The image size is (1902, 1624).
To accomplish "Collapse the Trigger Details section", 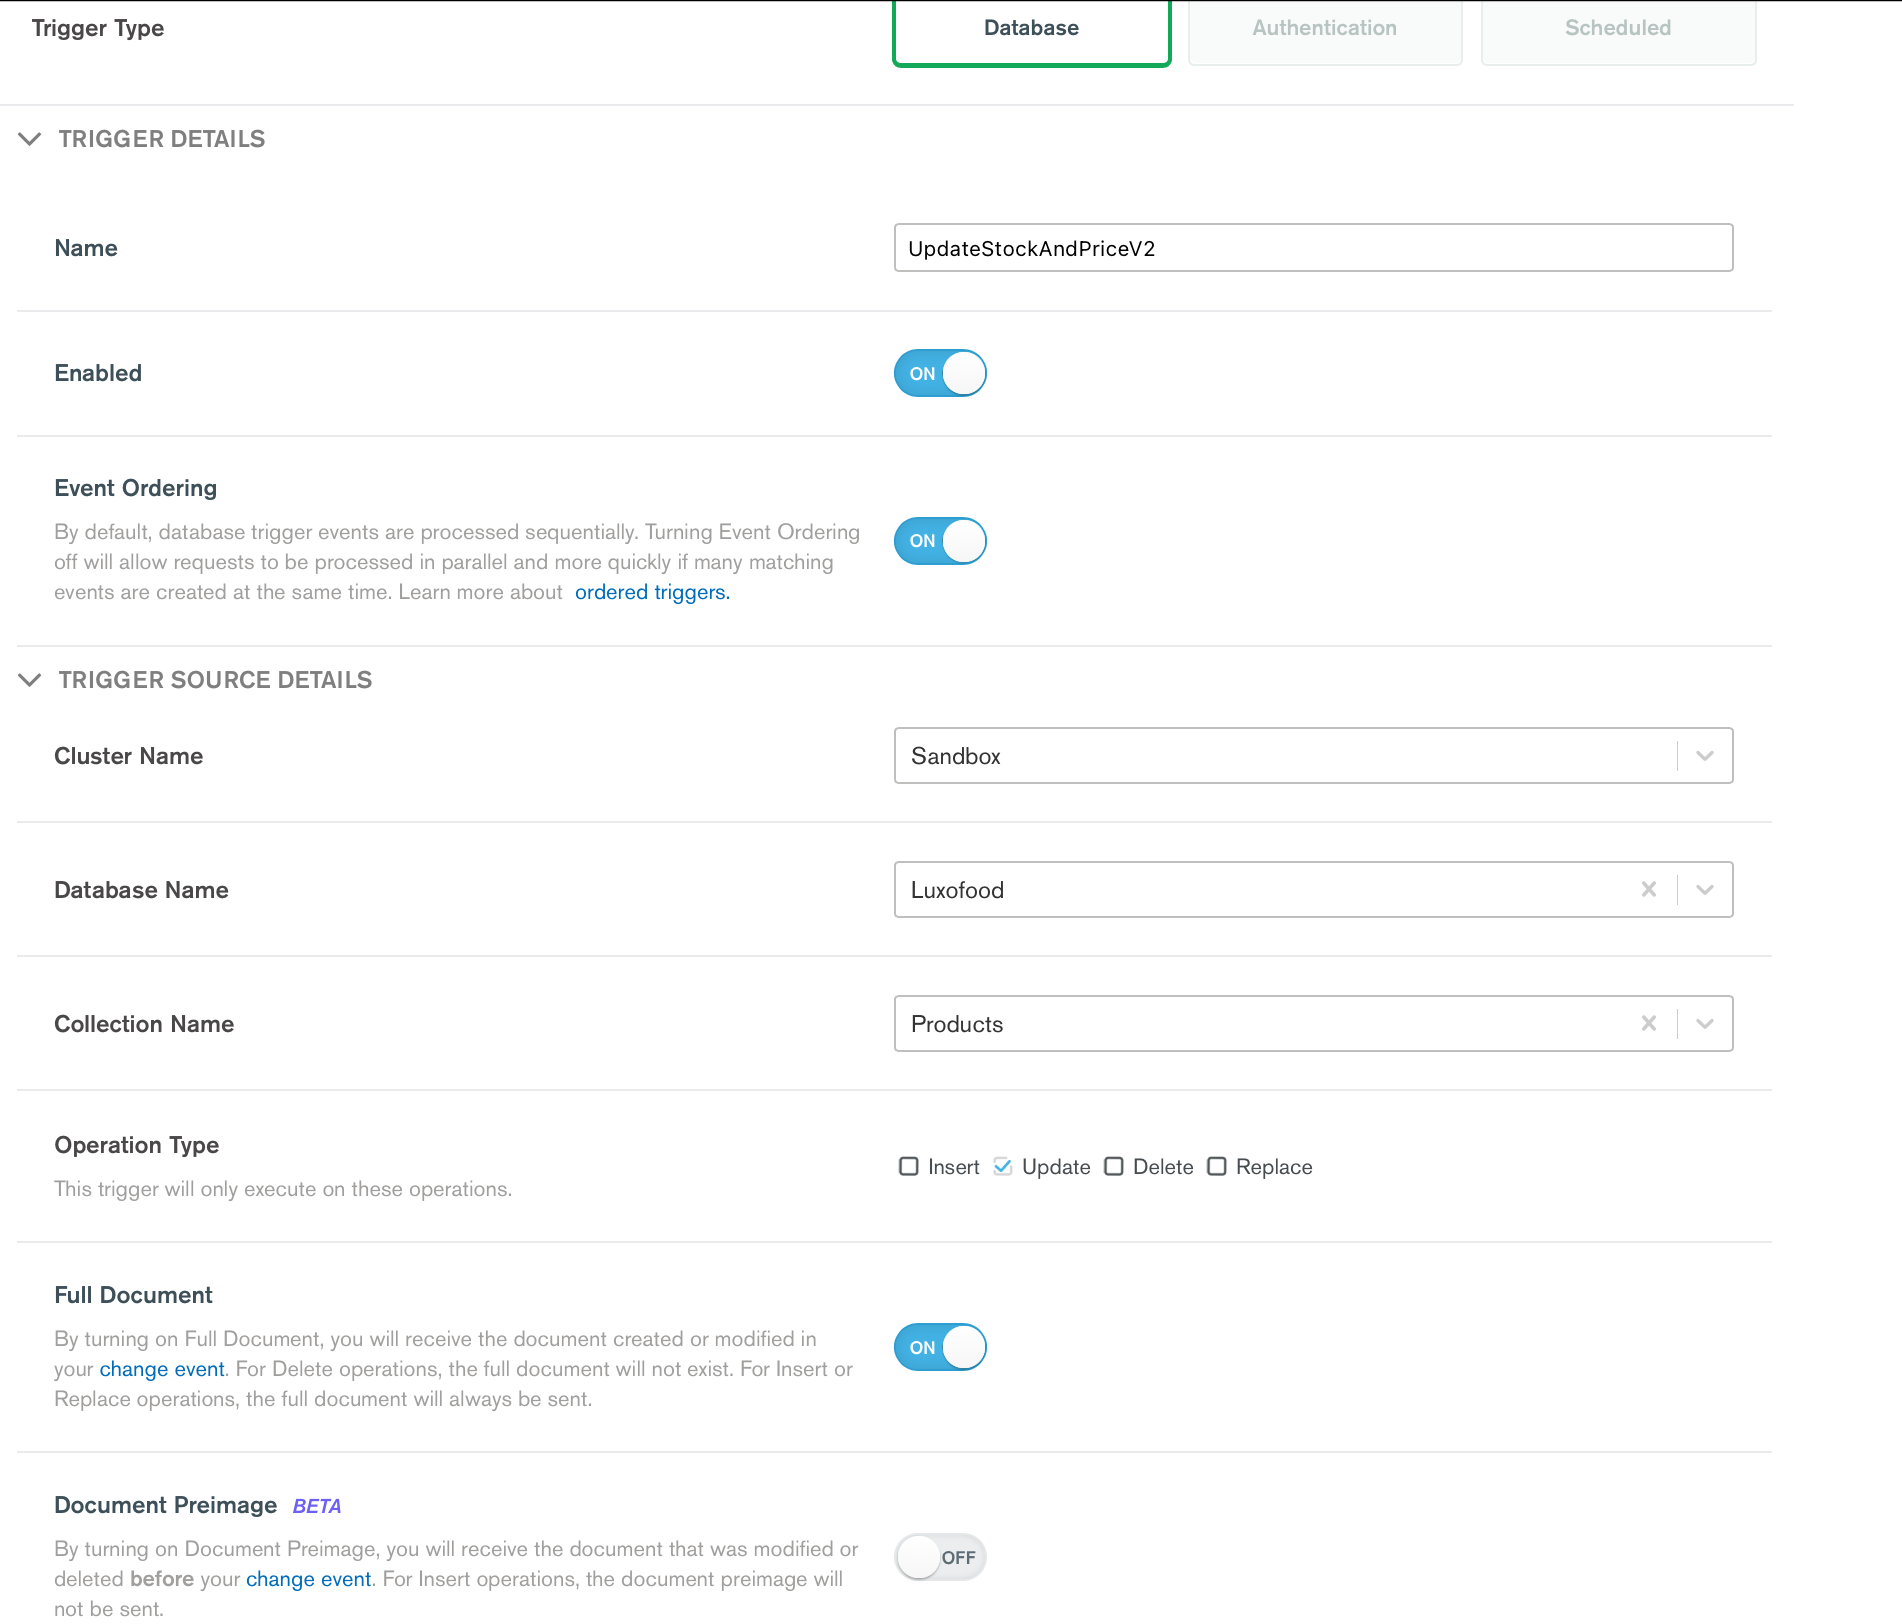I will [x=30, y=139].
